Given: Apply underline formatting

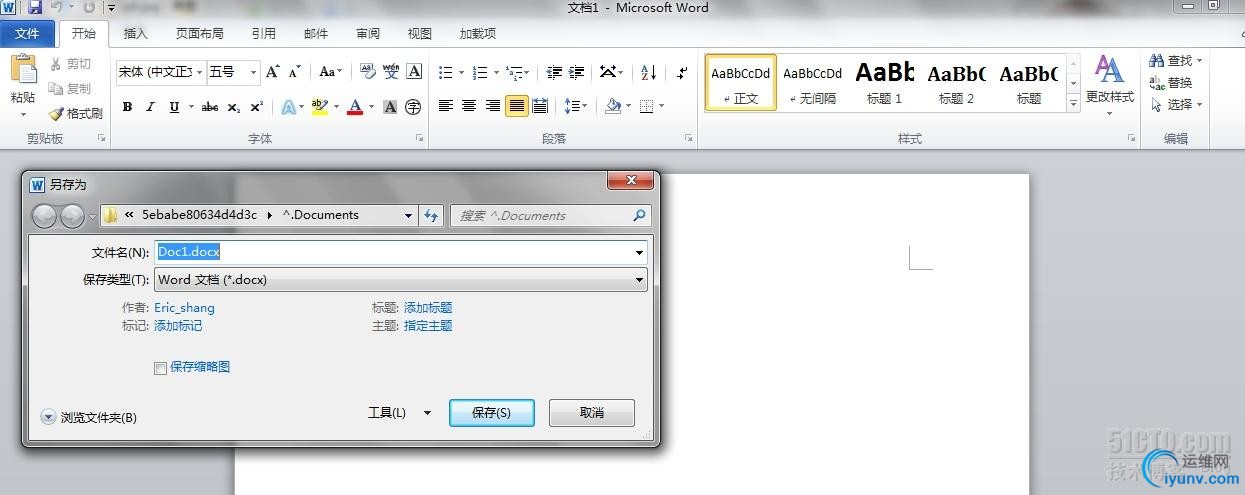Looking at the screenshot, I should pos(174,107).
